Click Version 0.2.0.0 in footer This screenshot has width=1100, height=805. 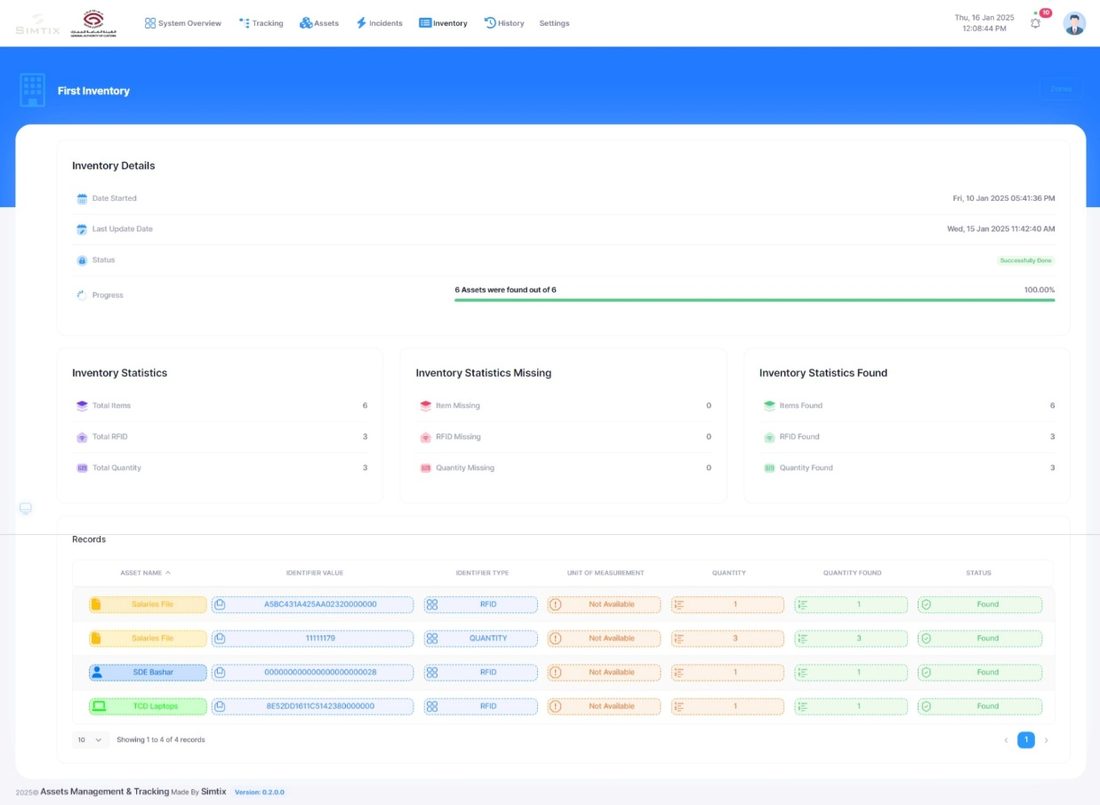click(x=259, y=792)
